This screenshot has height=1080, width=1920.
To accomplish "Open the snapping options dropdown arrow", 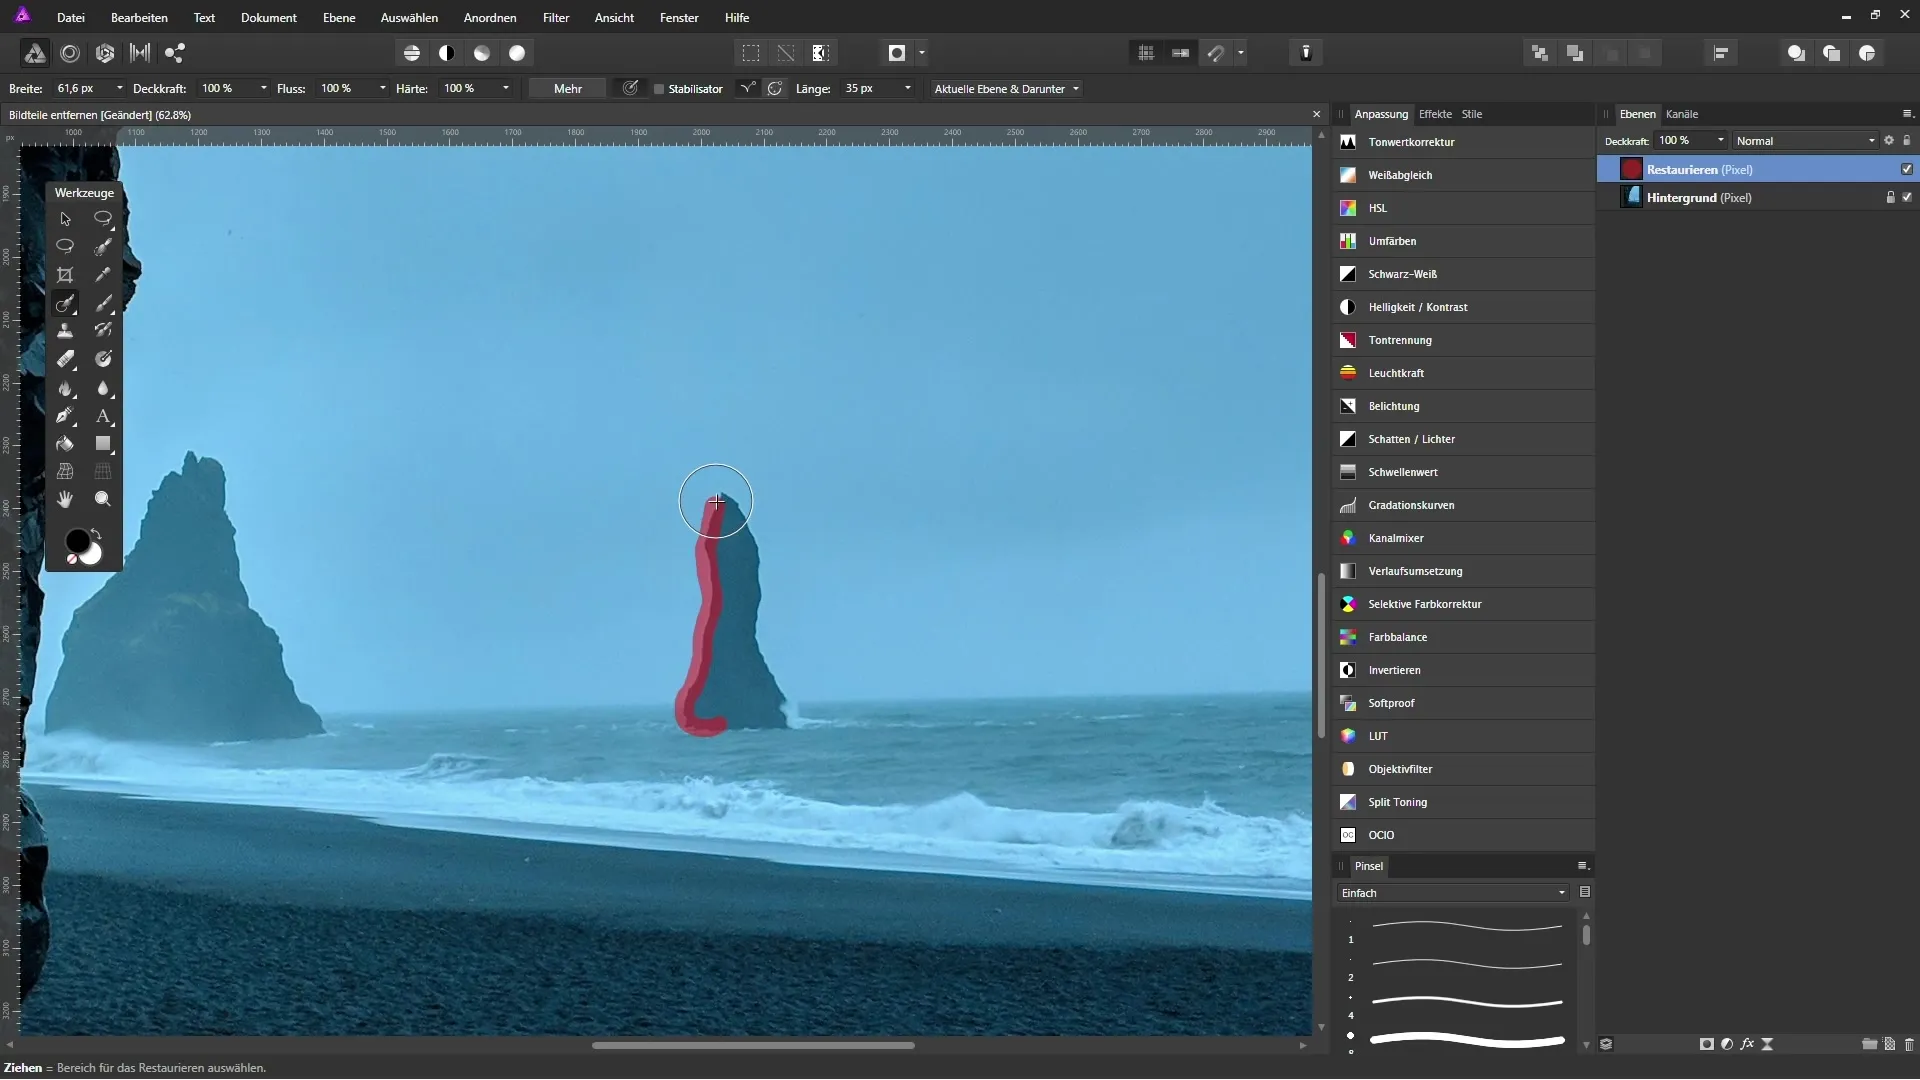I will pyautogui.click(x=1241, y=53).
